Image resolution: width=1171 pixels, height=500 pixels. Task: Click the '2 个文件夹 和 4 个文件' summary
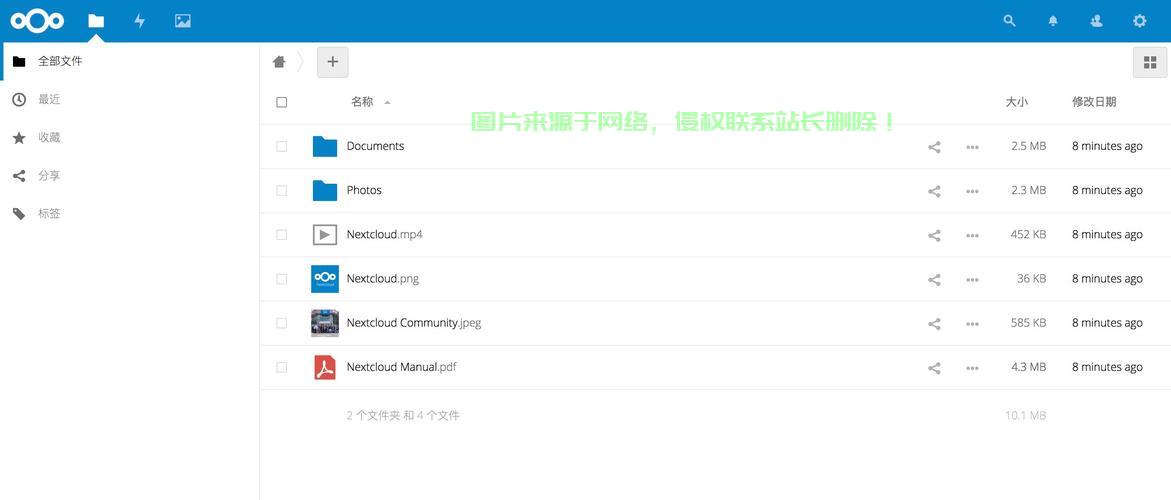[x=403, y=415]
